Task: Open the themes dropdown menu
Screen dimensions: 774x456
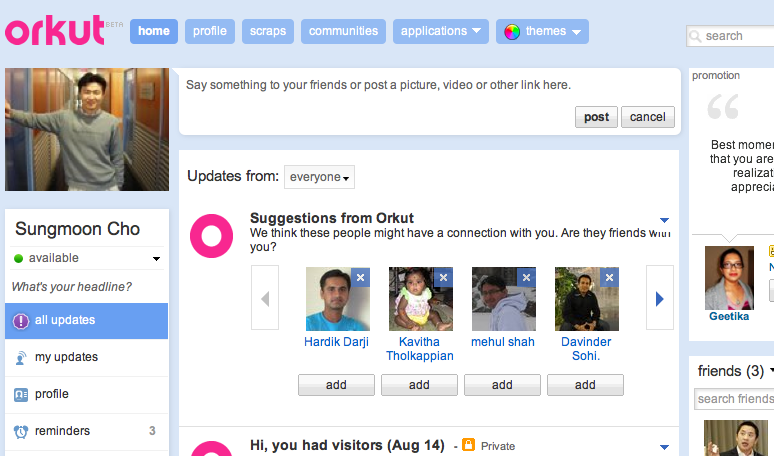Action: point(542,31)
